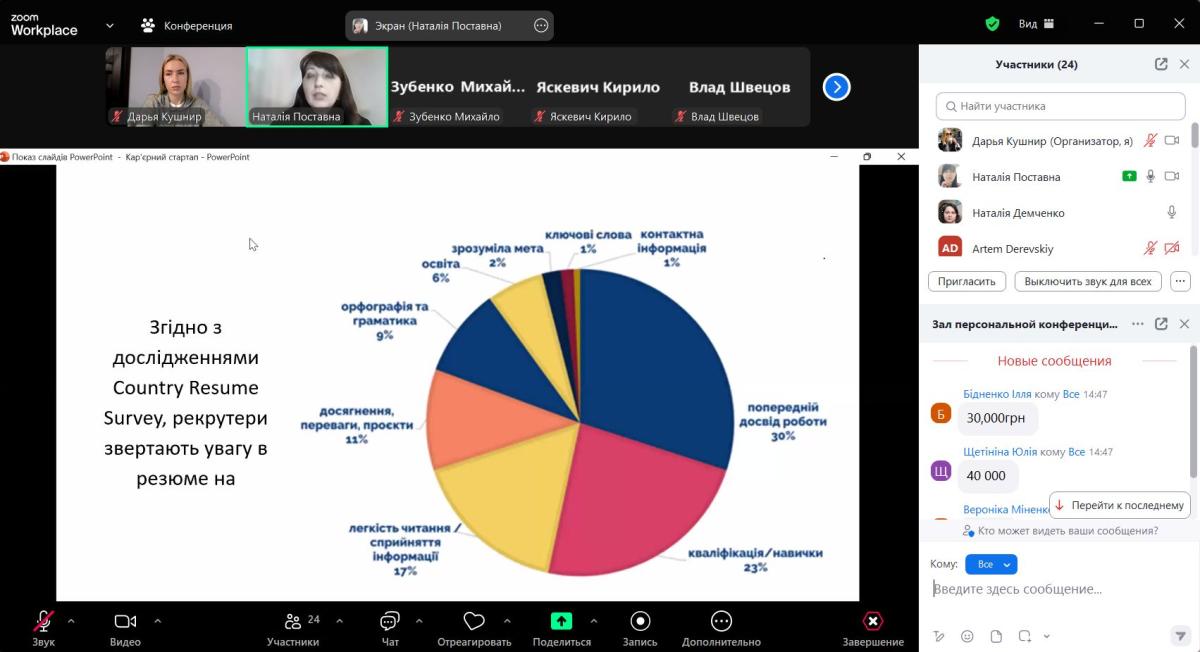Expand audio options caret beside Звук
This screenshot has width=1200, height=652.
point(70,620)
